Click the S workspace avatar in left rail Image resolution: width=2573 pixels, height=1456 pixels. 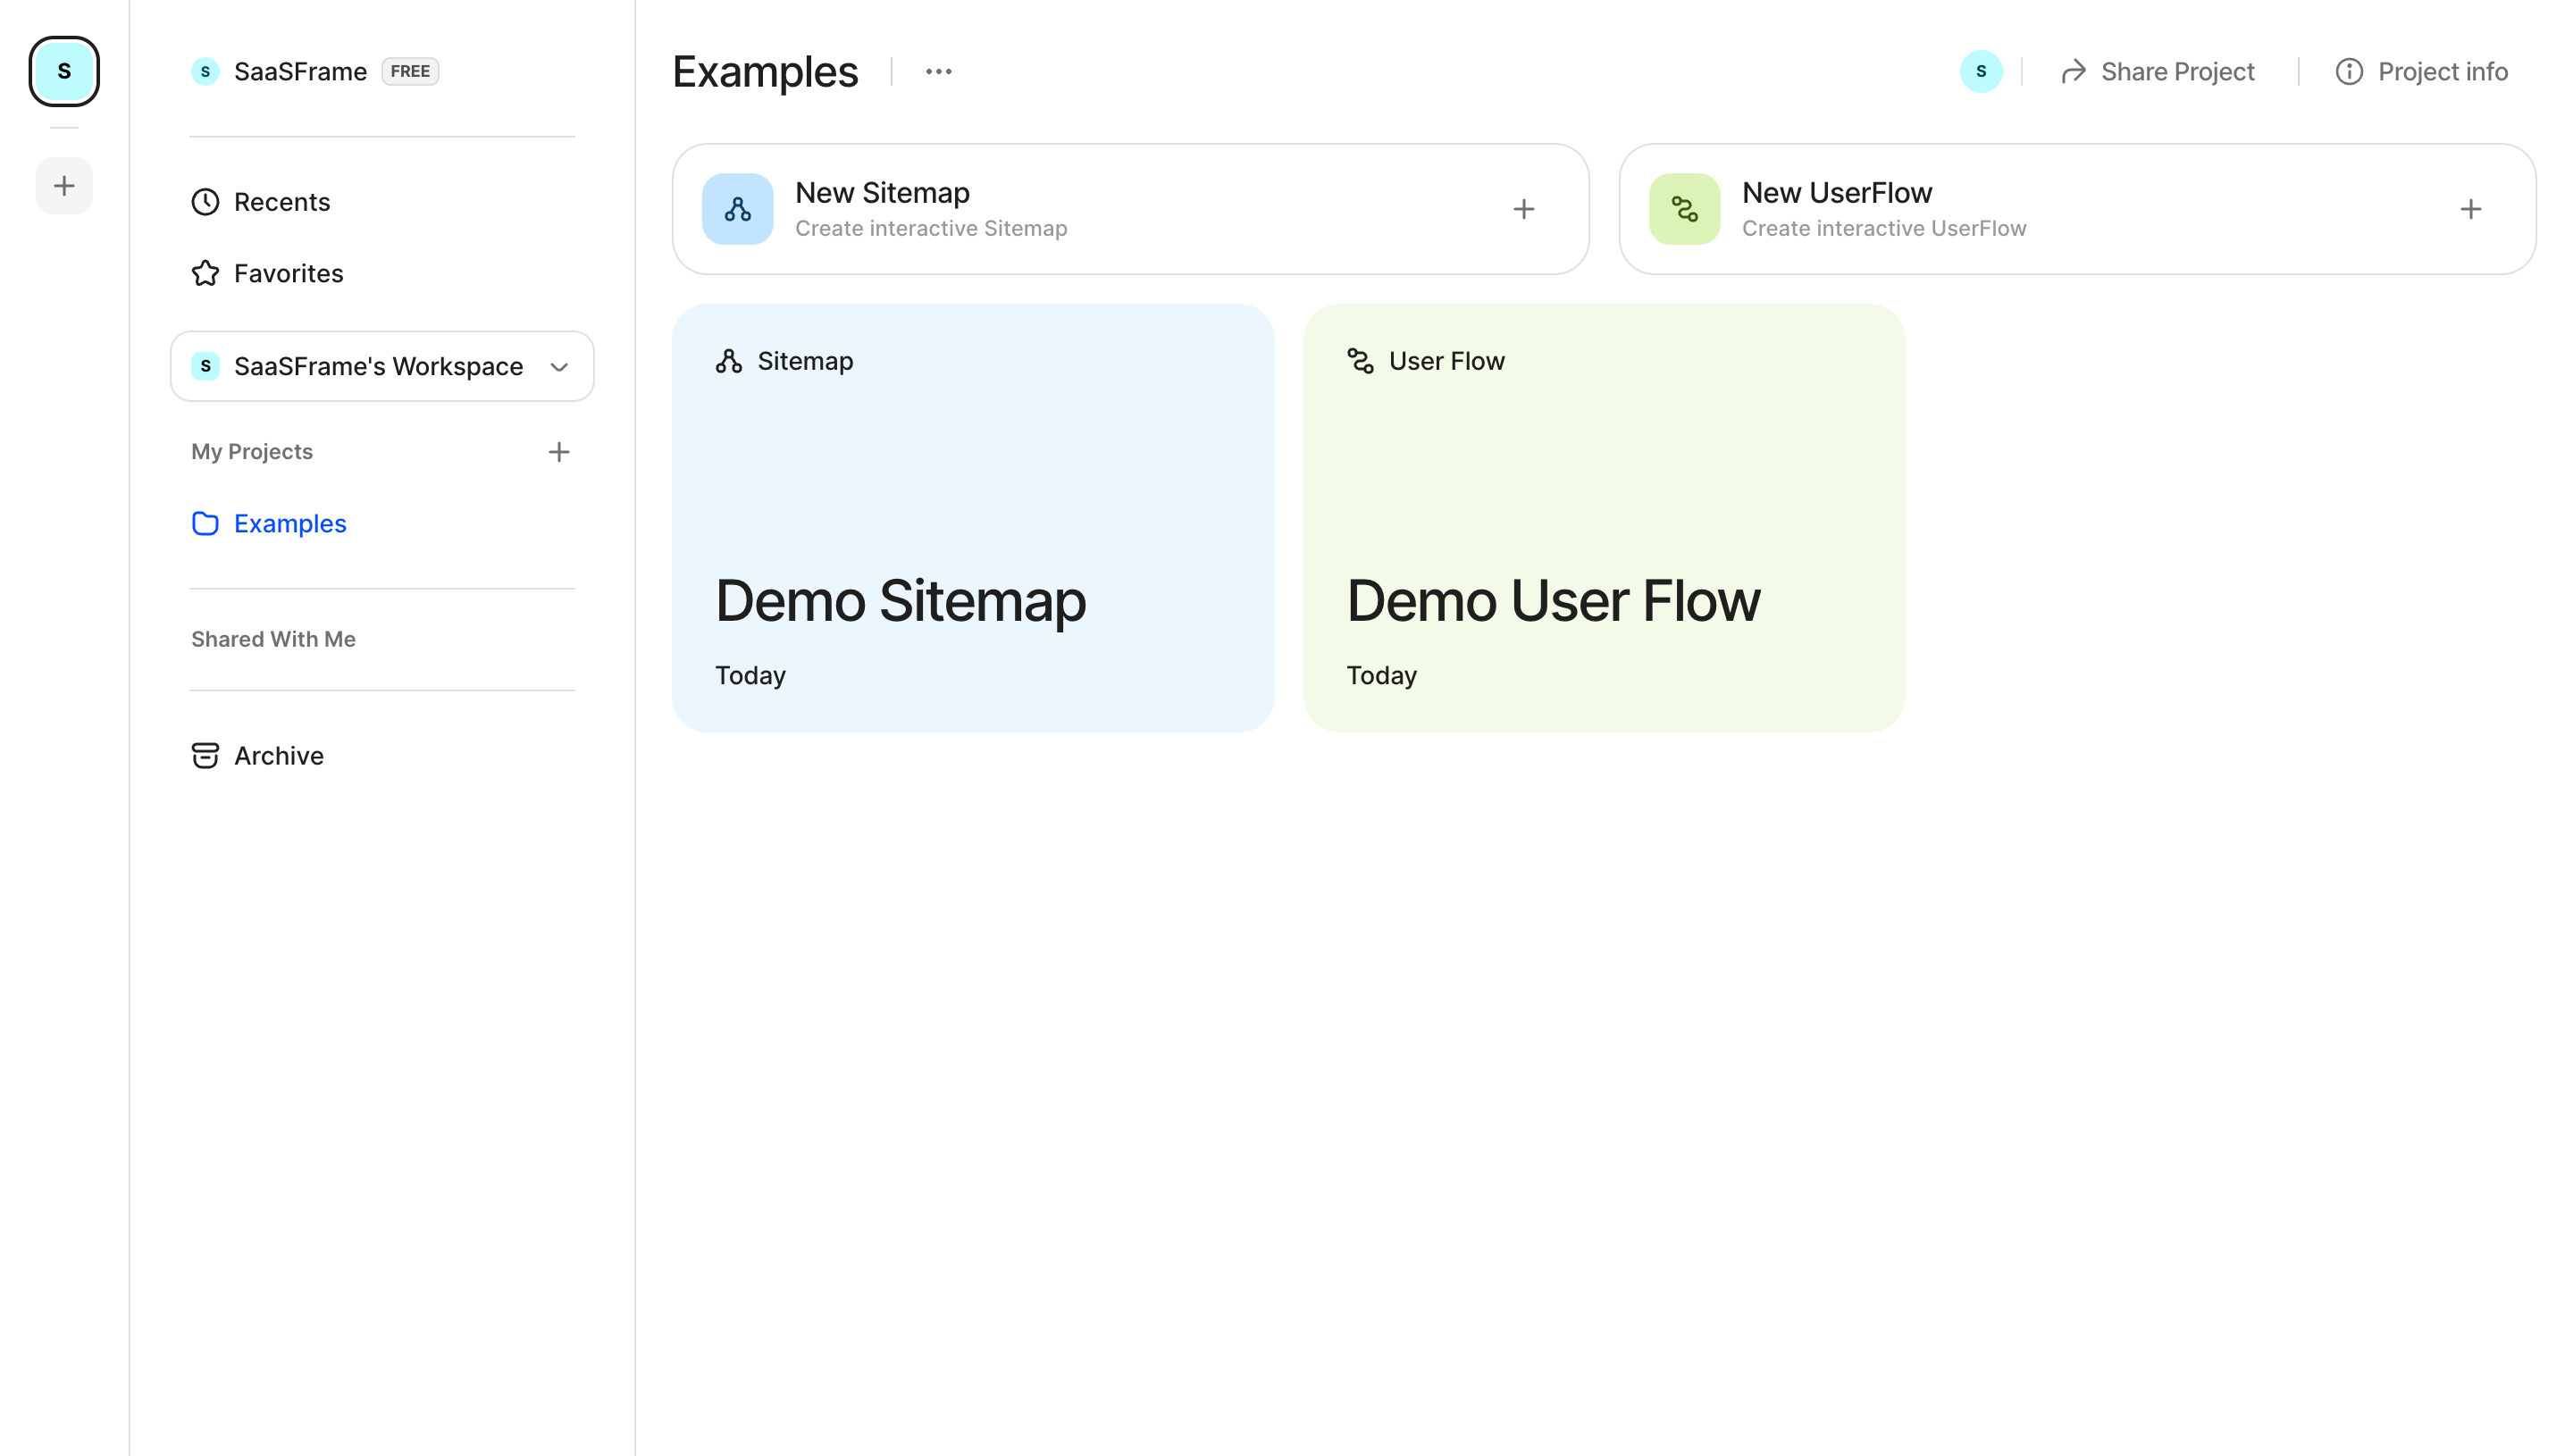pyautogui.click(x=64, y=71)
